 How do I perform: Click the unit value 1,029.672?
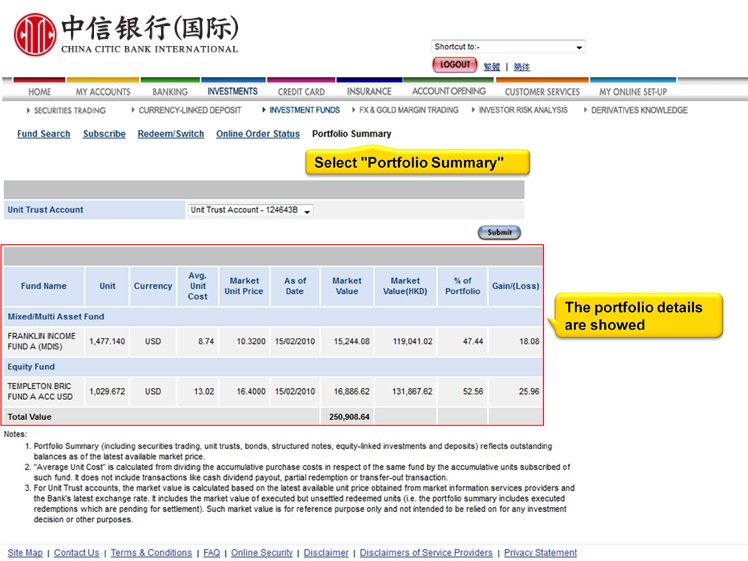[107, 392]
